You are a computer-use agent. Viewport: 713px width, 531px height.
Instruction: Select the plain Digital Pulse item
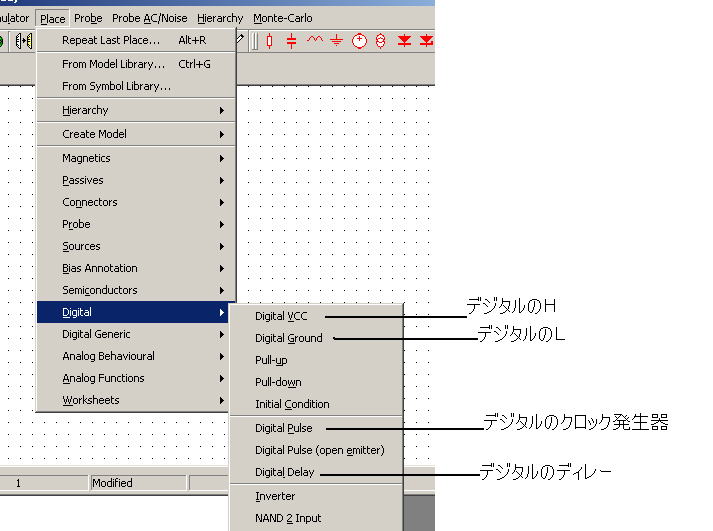[316, 428]
